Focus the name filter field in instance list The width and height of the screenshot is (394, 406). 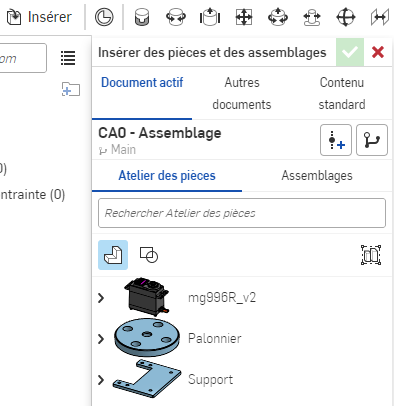[23, 58]
